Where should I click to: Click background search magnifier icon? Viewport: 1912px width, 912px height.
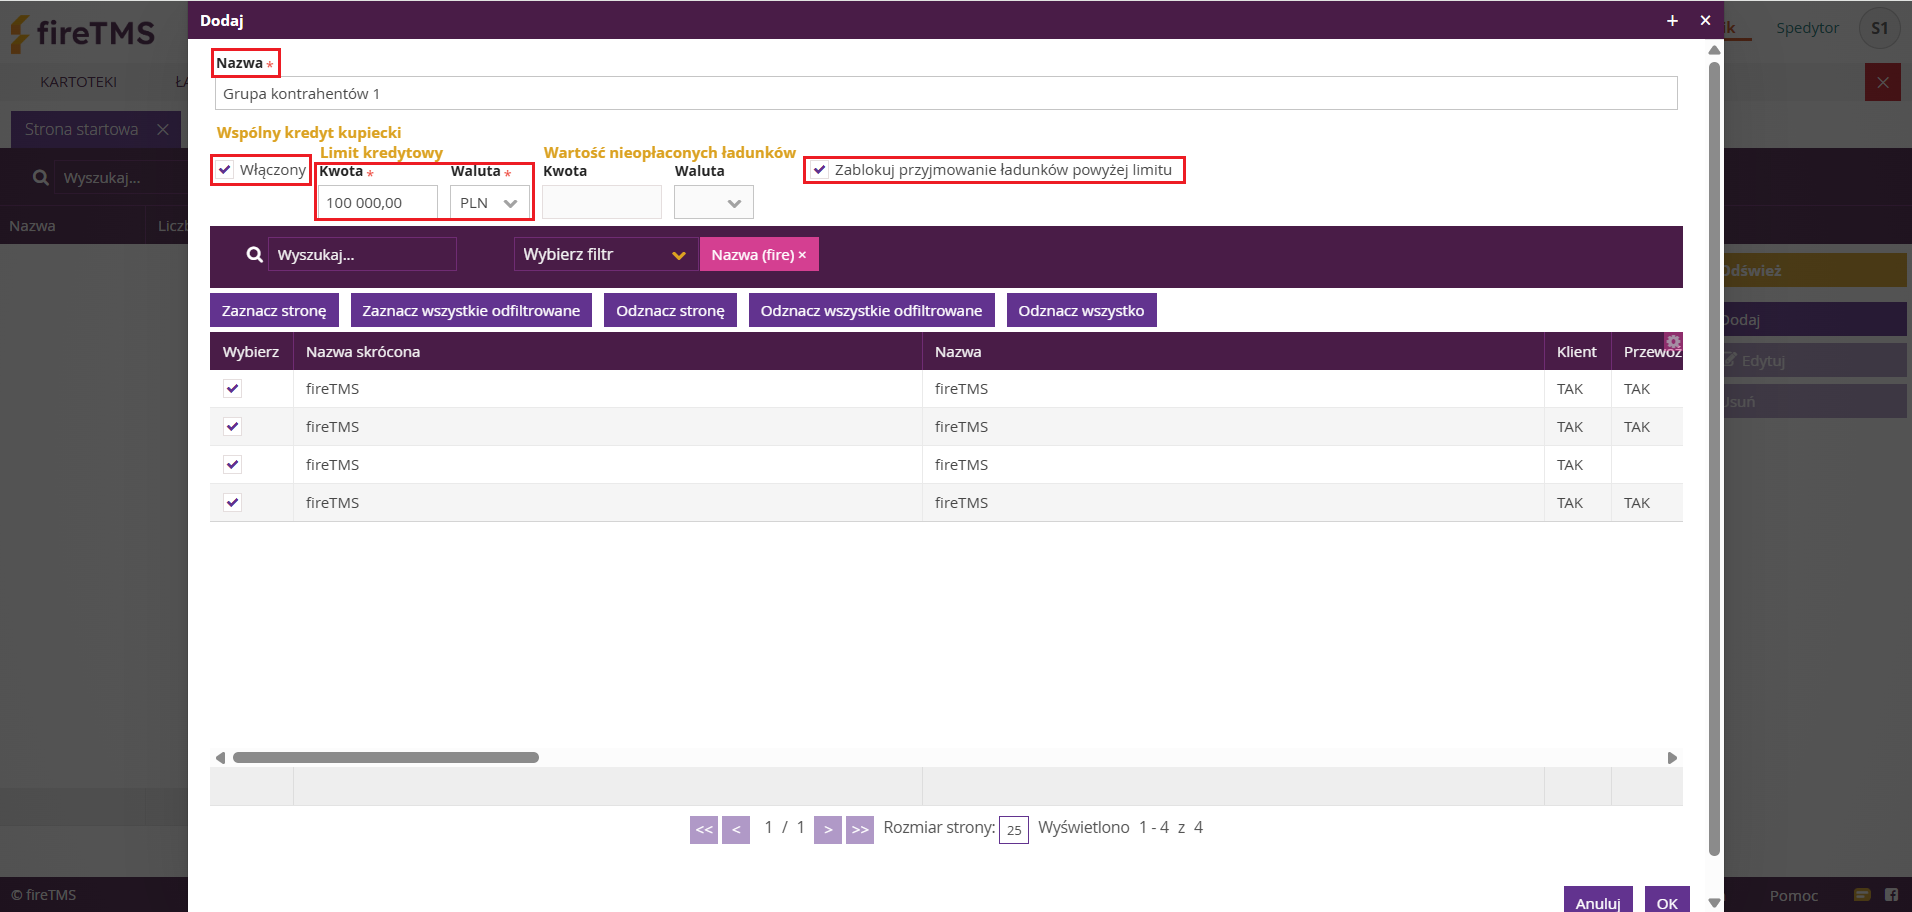coord(41,177)
